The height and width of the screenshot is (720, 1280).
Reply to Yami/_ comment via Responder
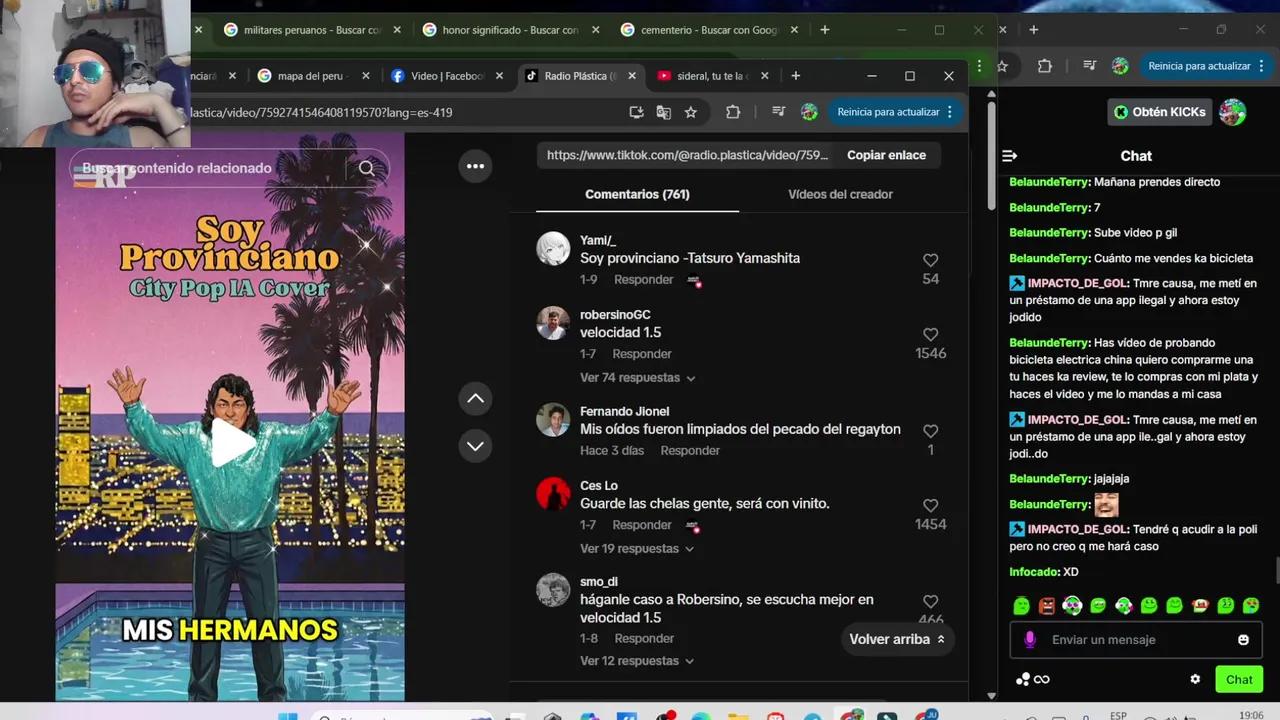click(643, 280)
